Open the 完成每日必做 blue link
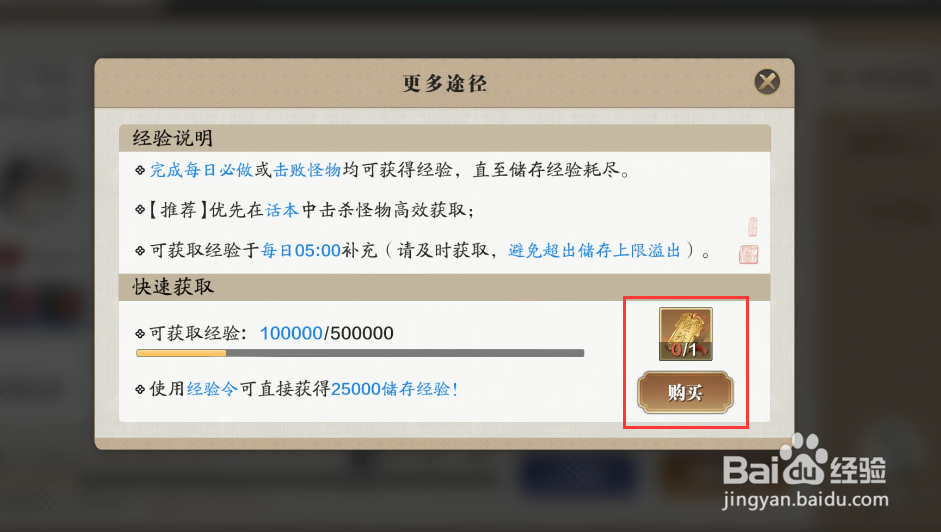 point(201,170)
